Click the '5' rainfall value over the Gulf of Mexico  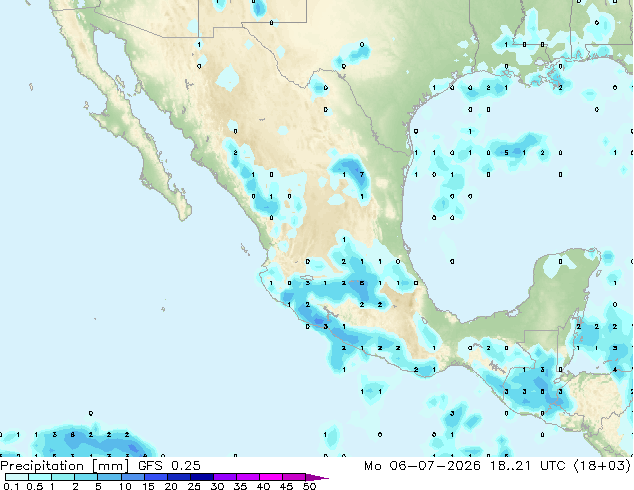[507, 153]
